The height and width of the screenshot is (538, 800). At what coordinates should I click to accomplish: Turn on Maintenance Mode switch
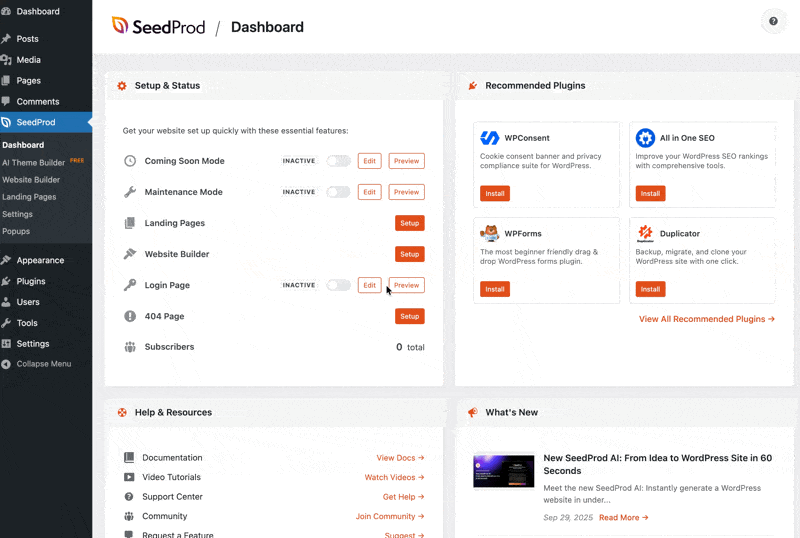point(338,192)
